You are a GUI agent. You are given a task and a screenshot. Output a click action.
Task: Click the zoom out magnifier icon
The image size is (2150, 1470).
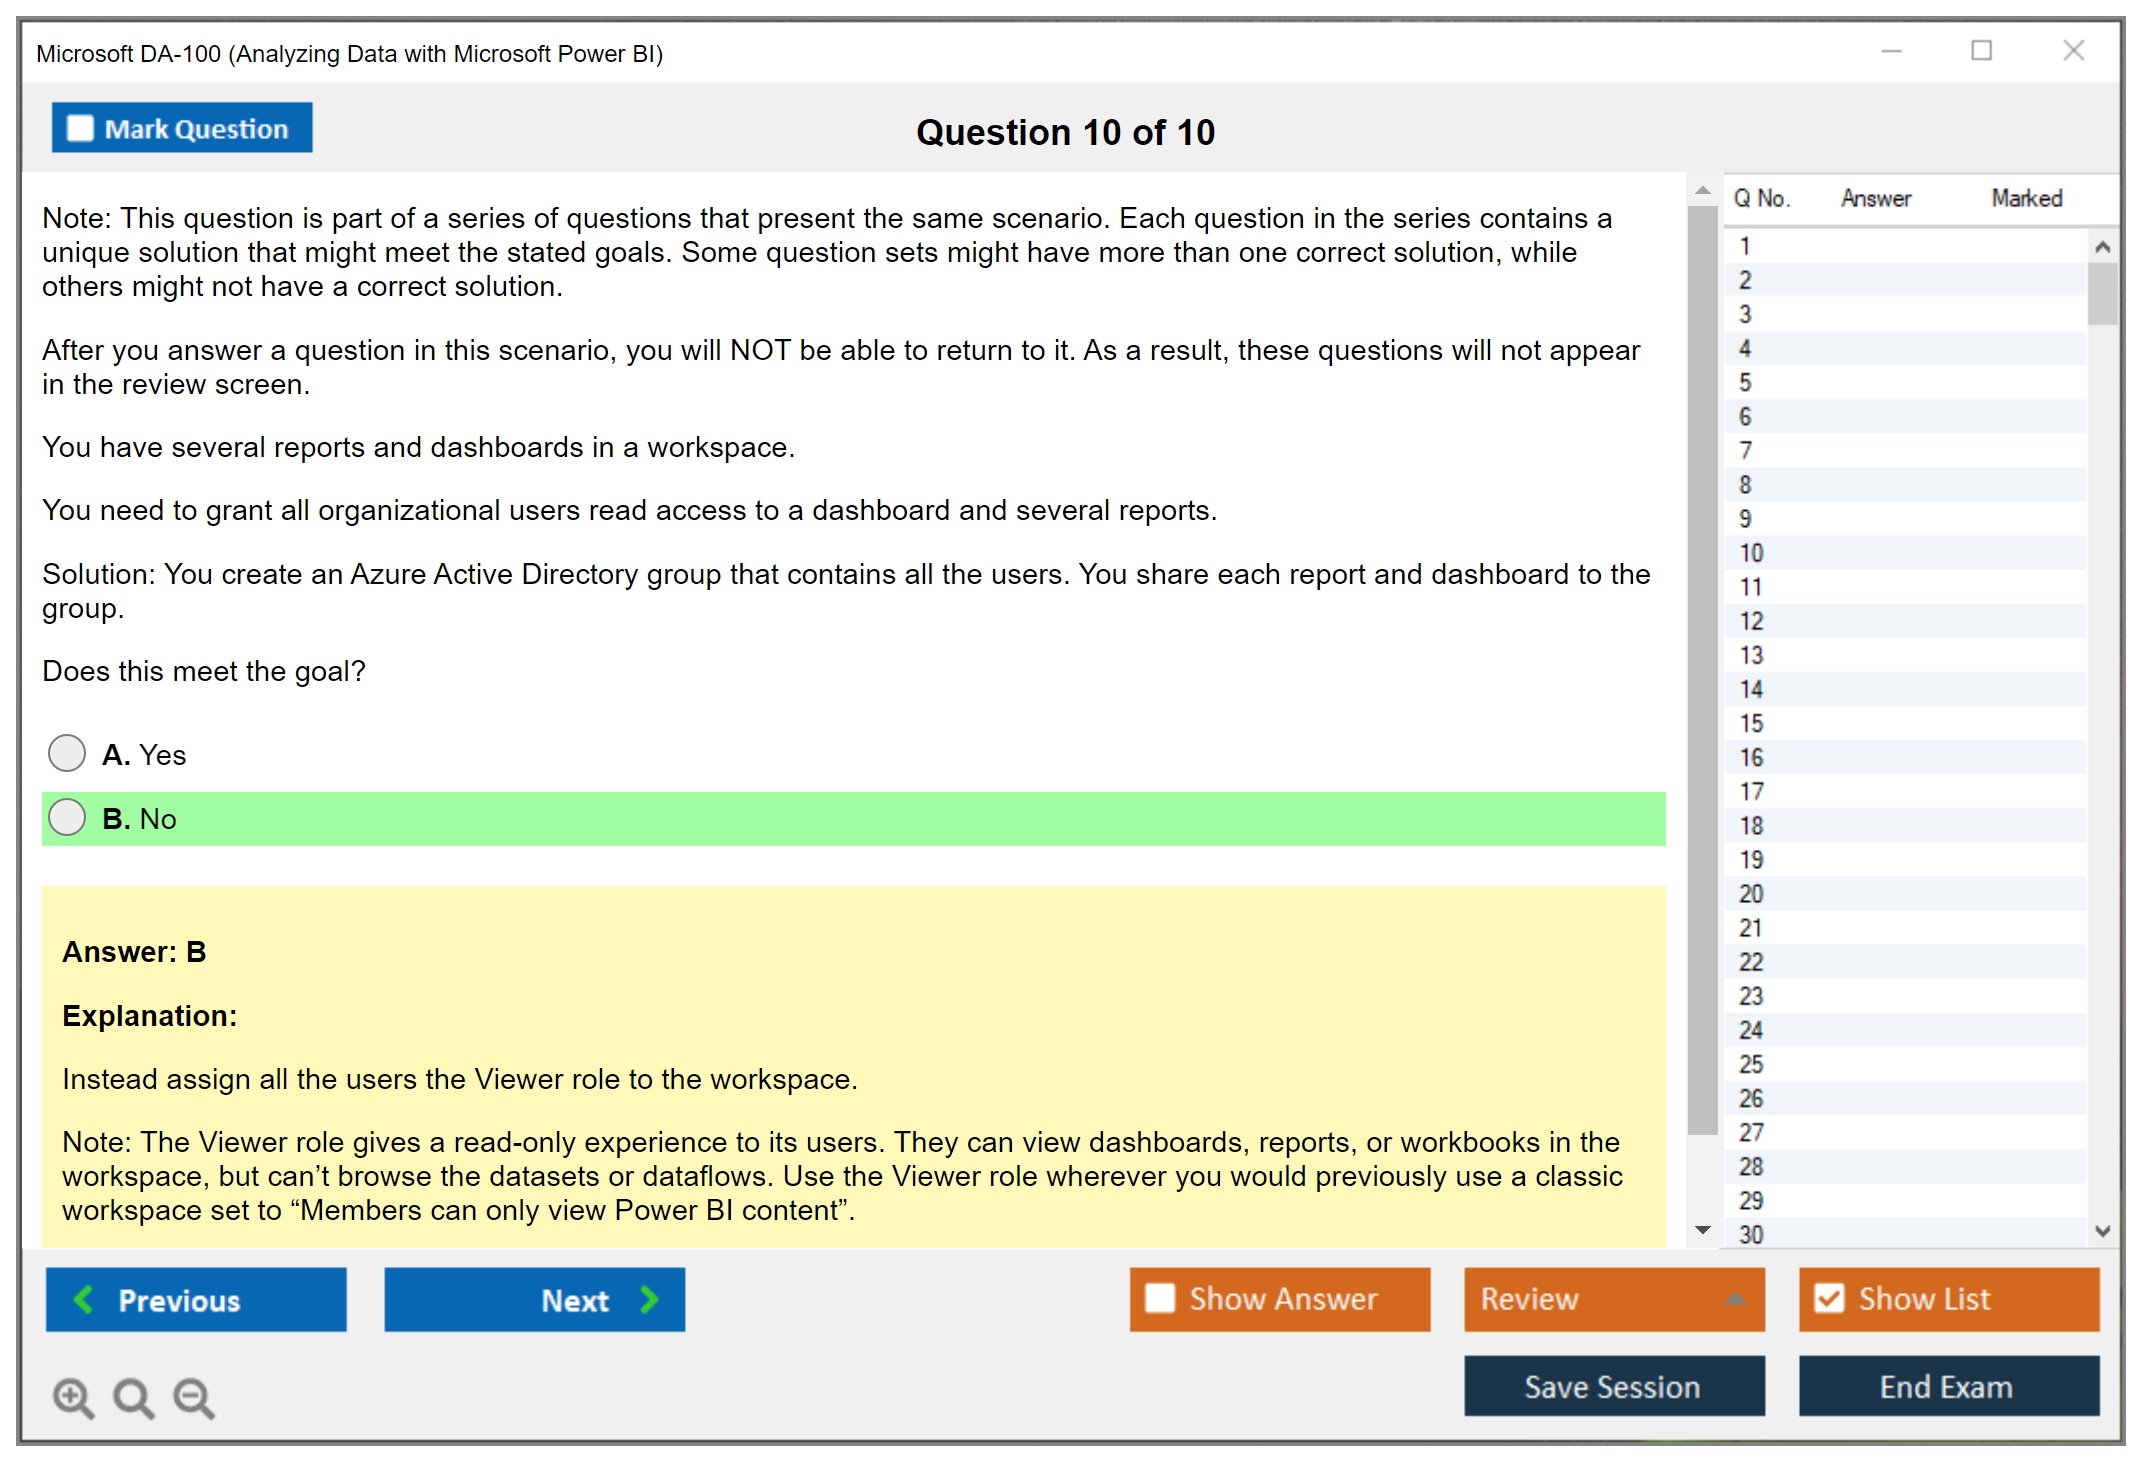[193, 1397]
